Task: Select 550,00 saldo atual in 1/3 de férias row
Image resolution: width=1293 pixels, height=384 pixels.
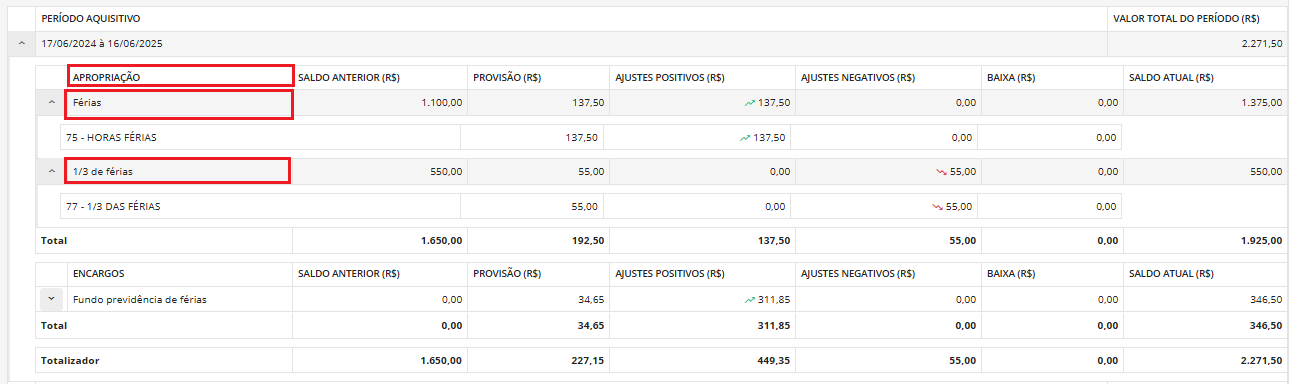Action: pos(1266,172)
